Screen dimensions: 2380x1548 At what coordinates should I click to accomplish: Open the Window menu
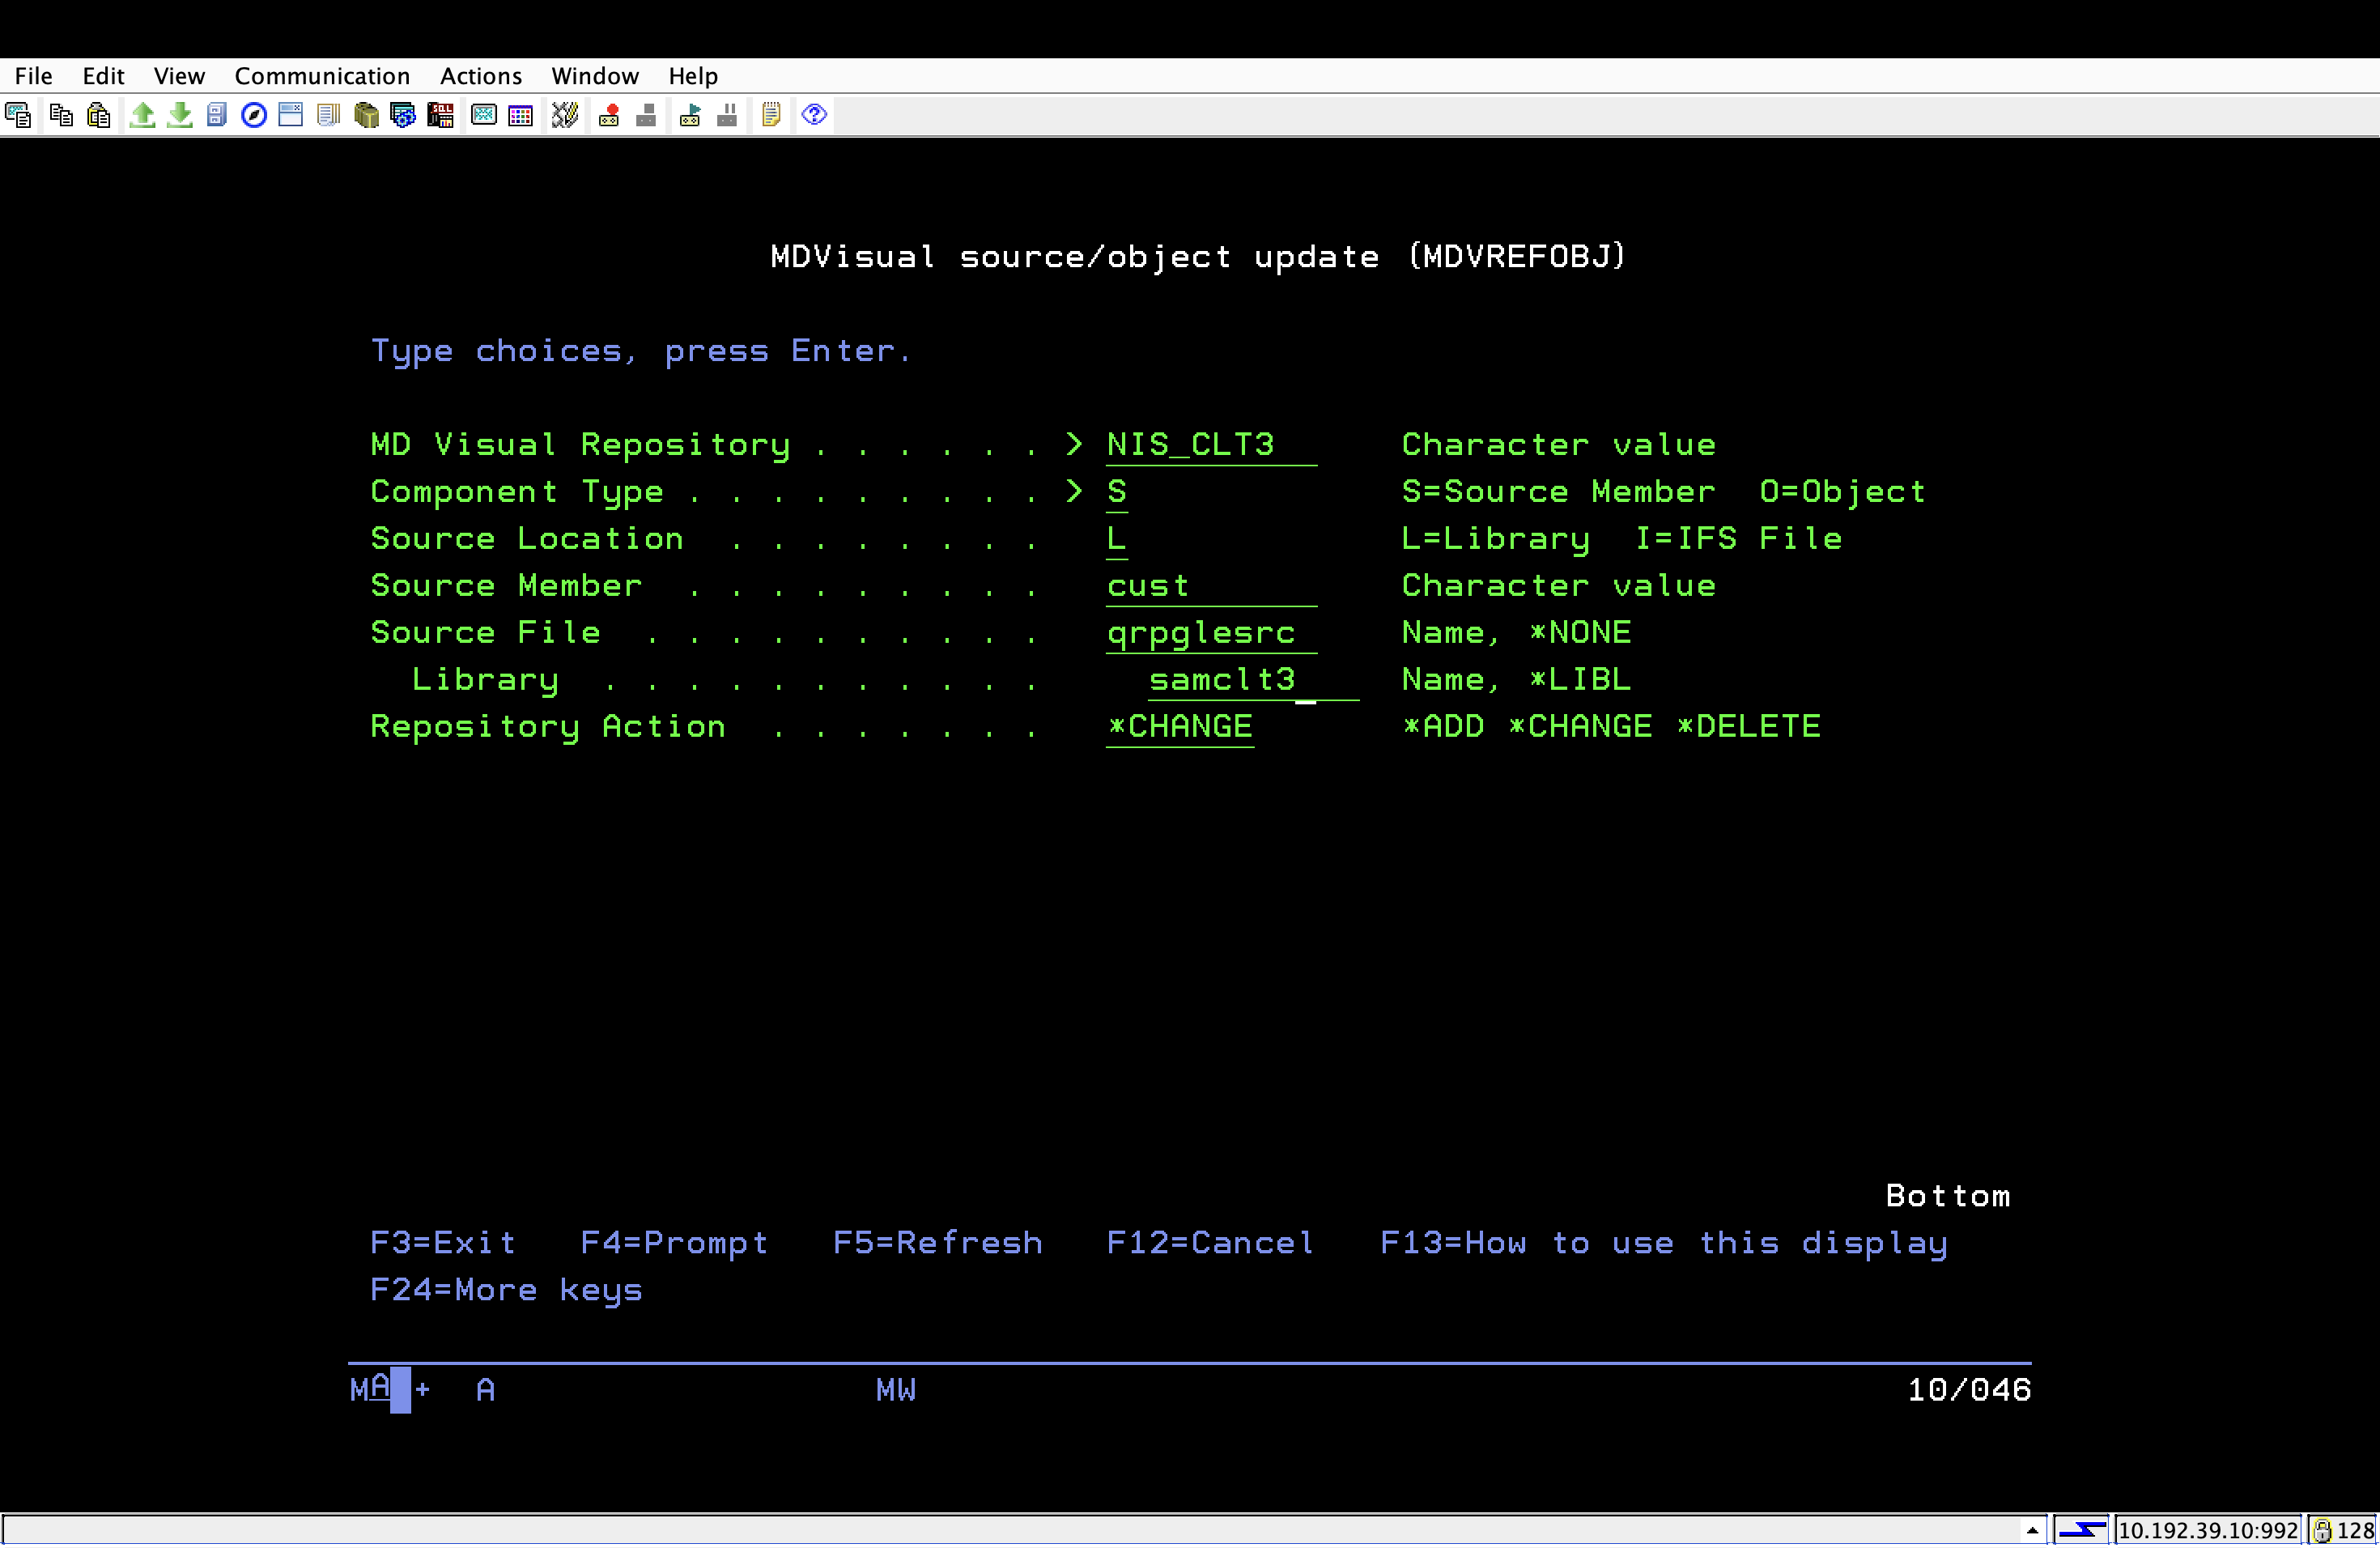pyautogui.click(x=595, y=76)
